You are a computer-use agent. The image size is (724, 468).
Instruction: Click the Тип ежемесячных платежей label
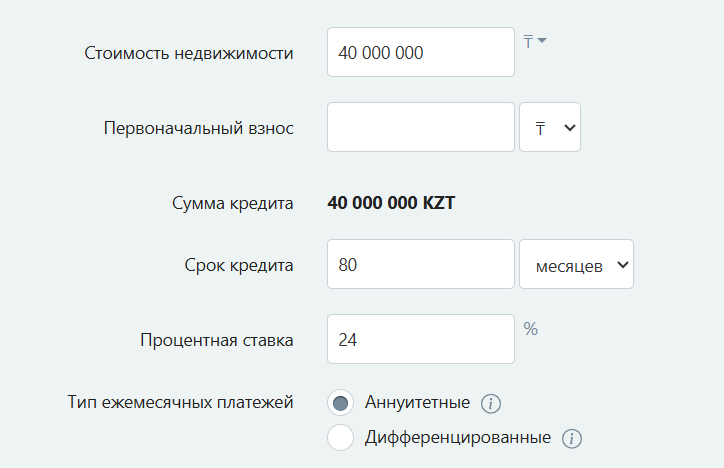[x=180, y=403]
